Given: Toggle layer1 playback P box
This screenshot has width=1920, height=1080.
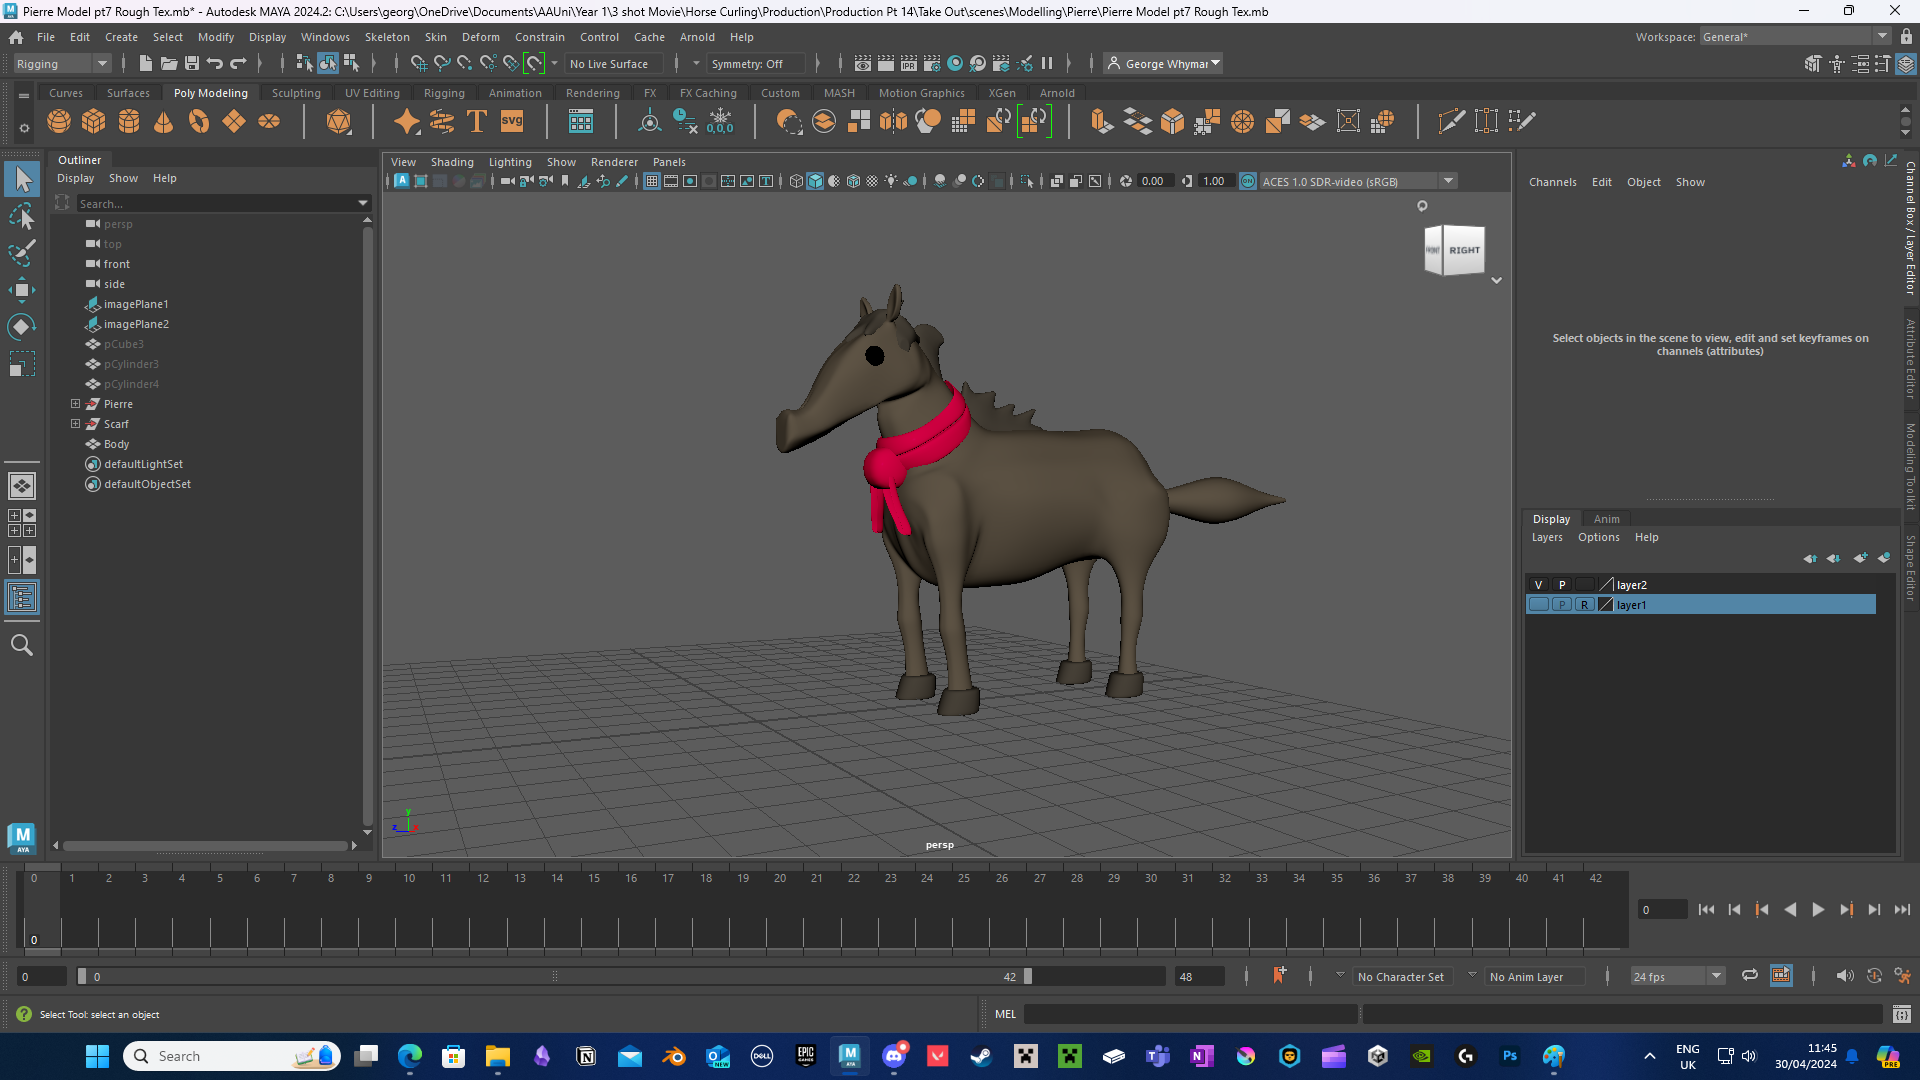Looking at the screenshot, I should coord(1562,605).
